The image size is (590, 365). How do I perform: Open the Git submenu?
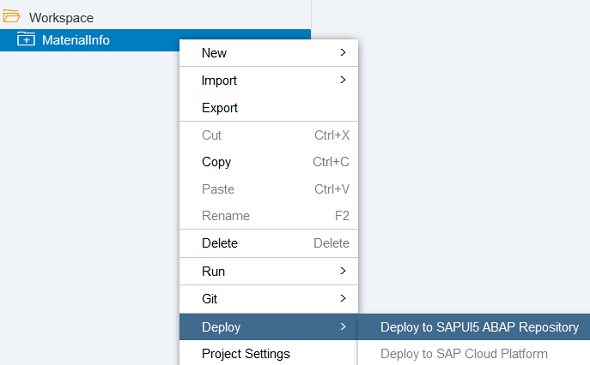pos(269,299)
